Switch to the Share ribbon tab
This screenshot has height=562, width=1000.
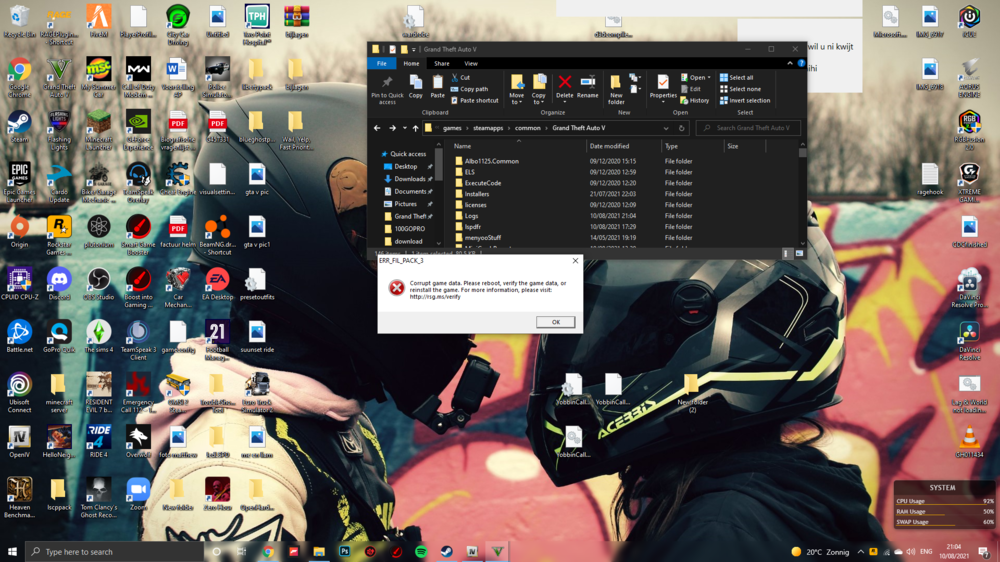[x=441, y=63]
